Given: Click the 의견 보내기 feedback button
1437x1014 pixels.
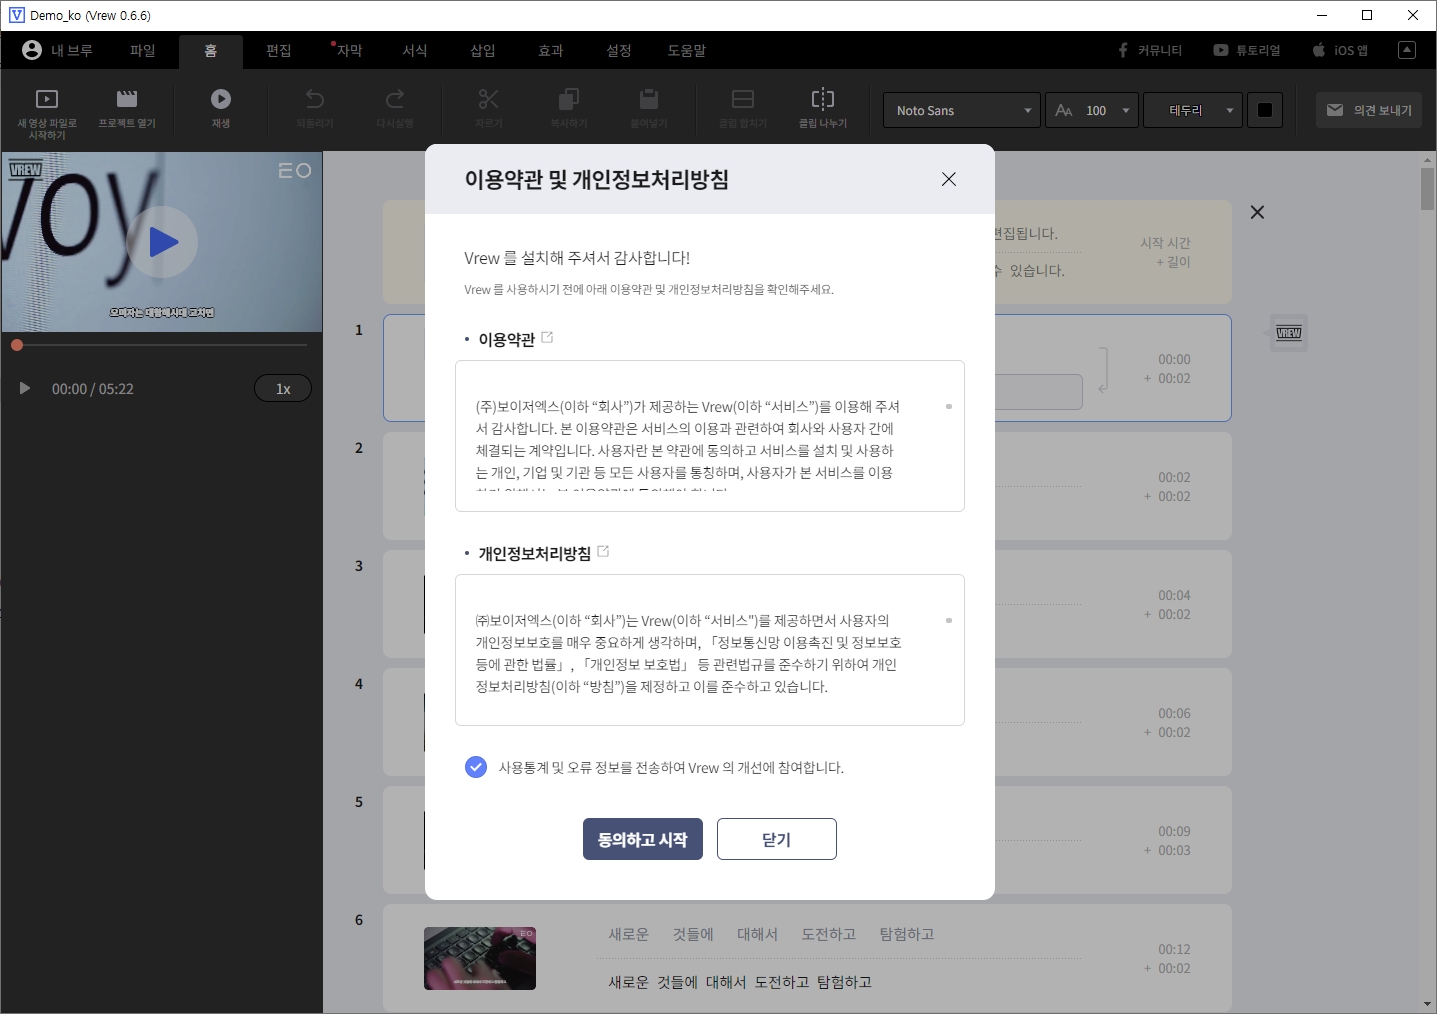Looking at the screenshot, I should click(1369, 110).
